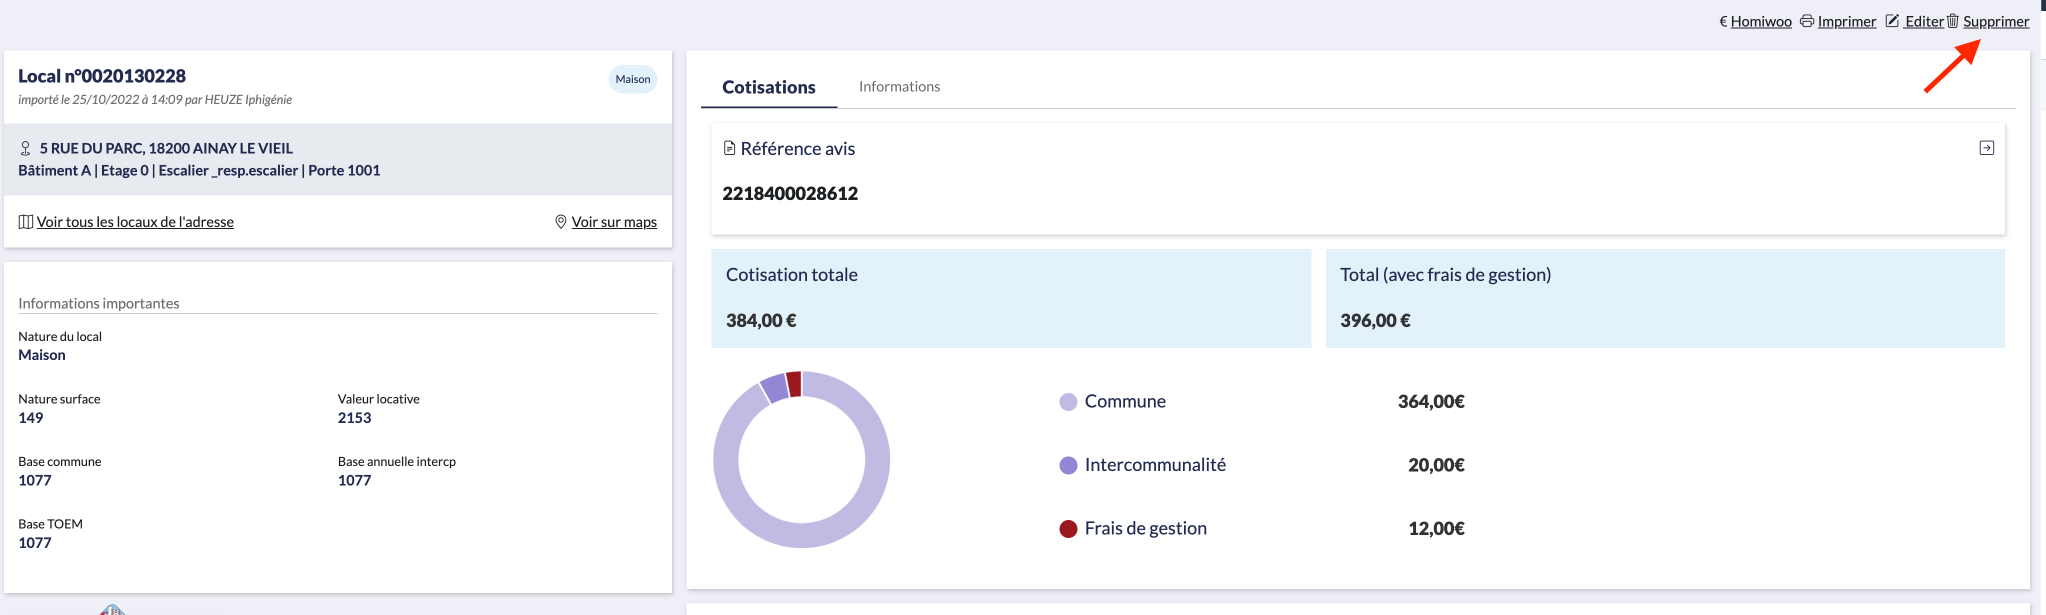Click the Supprimer link text
Viewport: 2046px width, 615px height.
[1995, 21]
